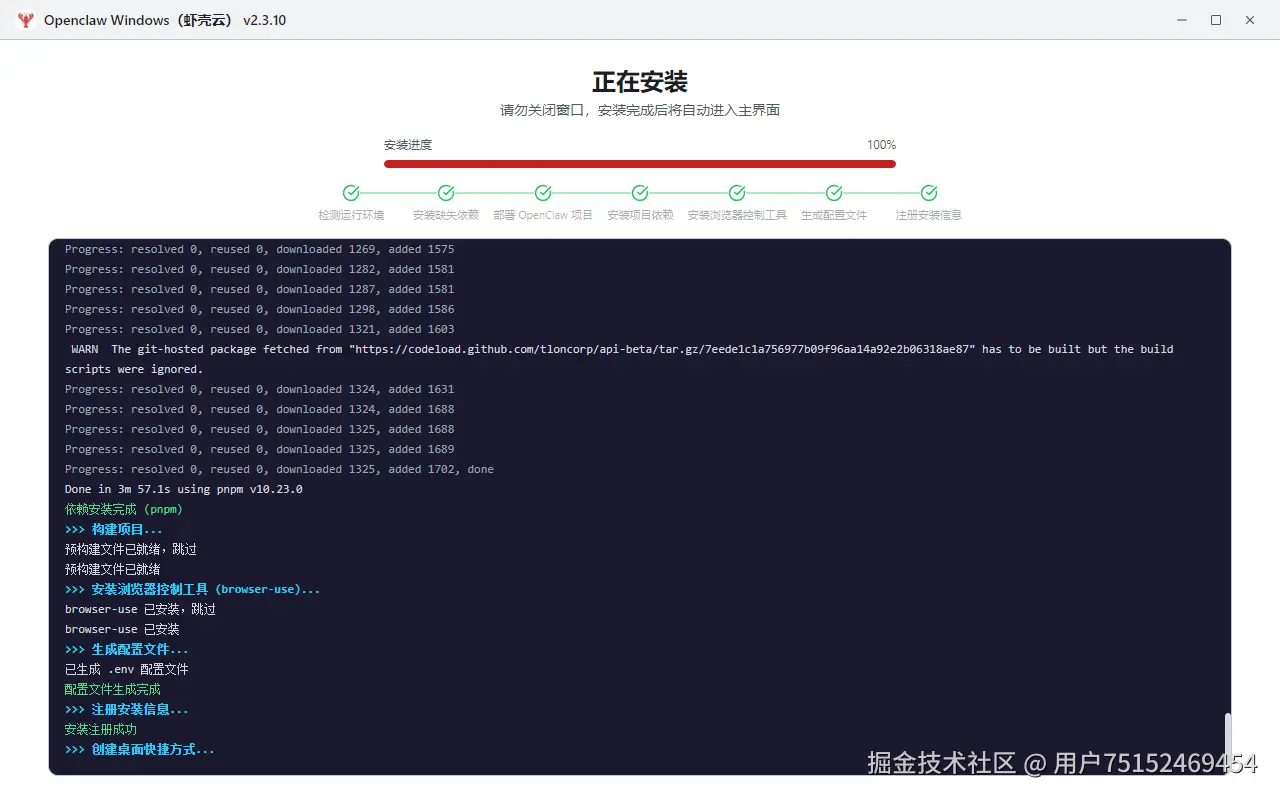1280x800 pixels.
Task: Click the 生成配置文件 step label
Action: click(834, 215)
